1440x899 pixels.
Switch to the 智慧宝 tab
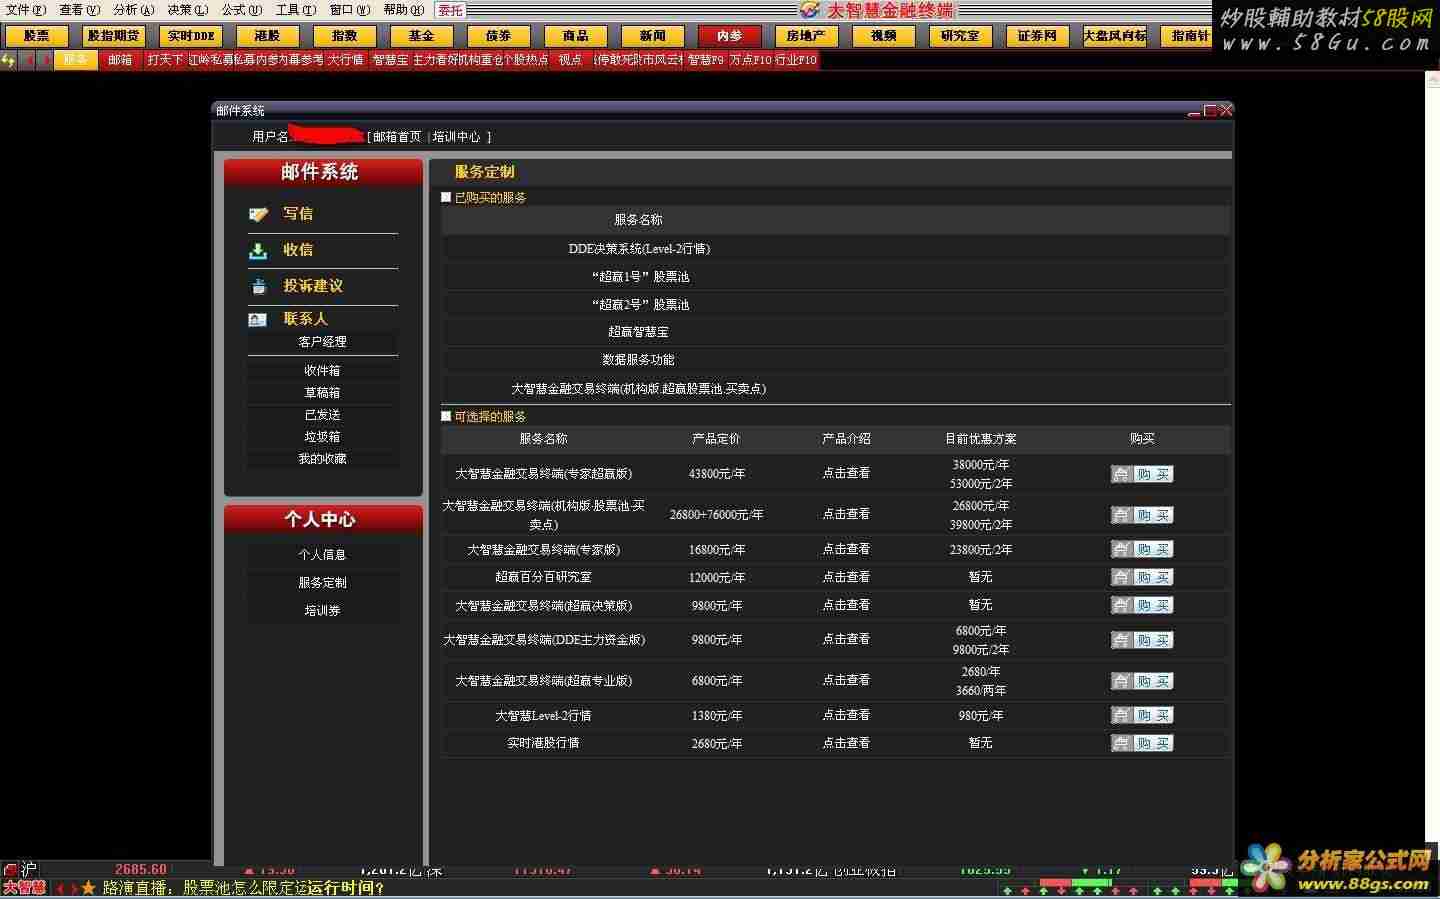click(x=390, y=60)
